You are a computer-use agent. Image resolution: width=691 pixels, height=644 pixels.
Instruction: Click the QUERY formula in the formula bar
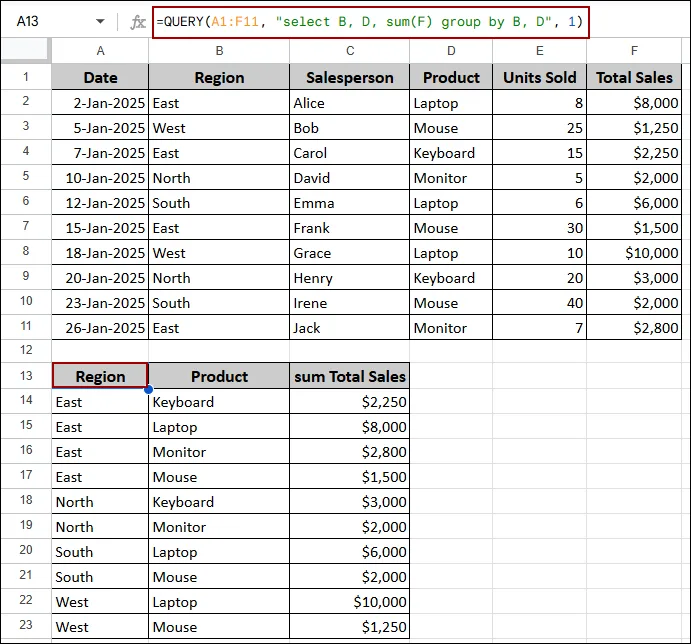pos(370,22)
